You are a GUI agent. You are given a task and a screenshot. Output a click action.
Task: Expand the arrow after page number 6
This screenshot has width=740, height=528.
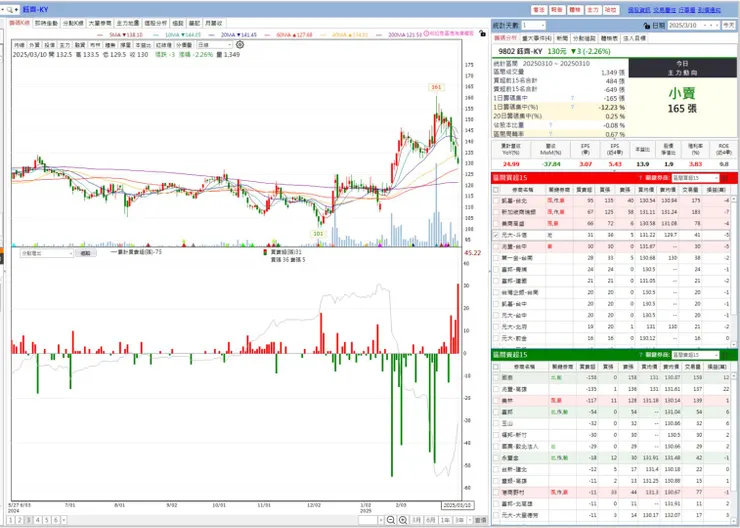(x=64, y=520)
